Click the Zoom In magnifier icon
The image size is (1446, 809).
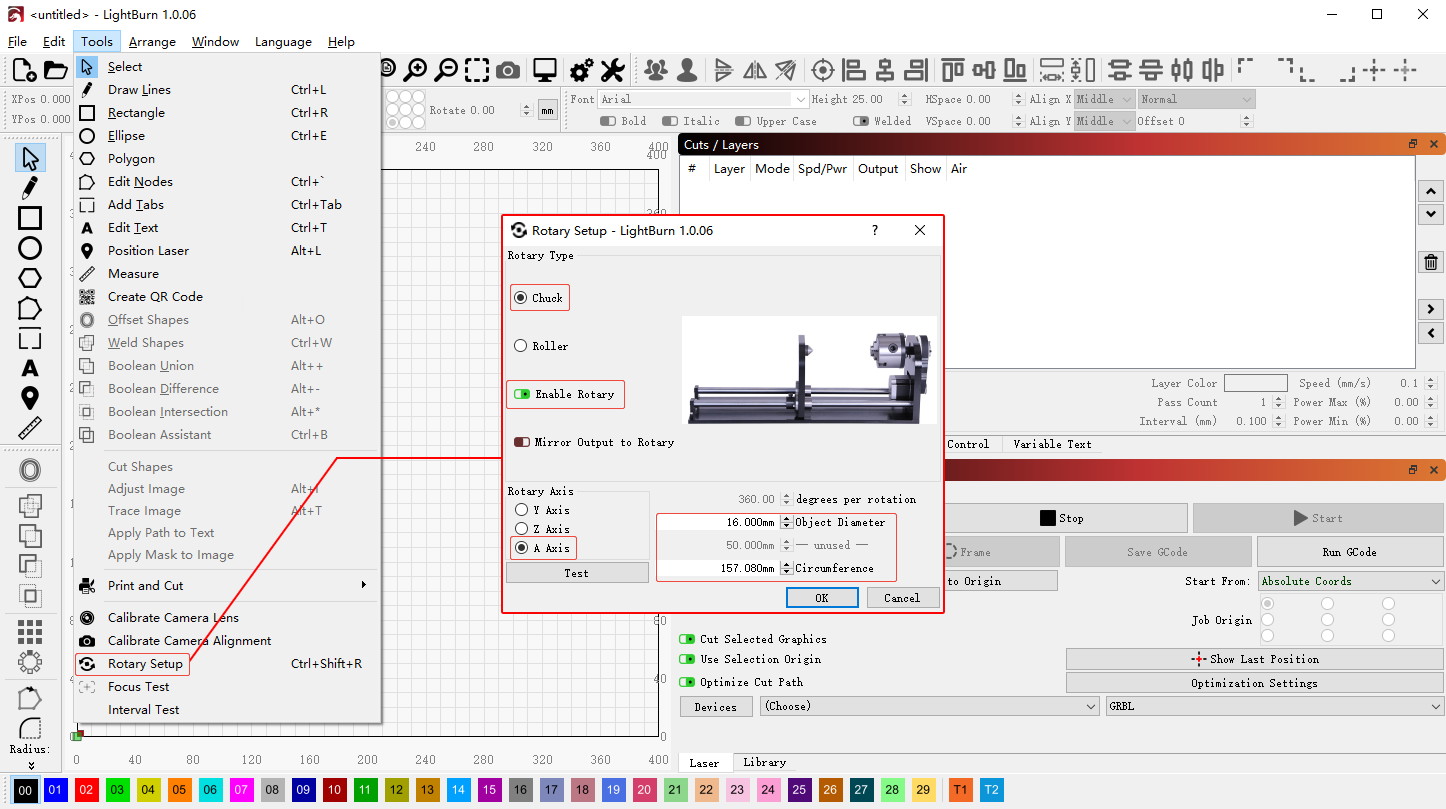point(415,70)
